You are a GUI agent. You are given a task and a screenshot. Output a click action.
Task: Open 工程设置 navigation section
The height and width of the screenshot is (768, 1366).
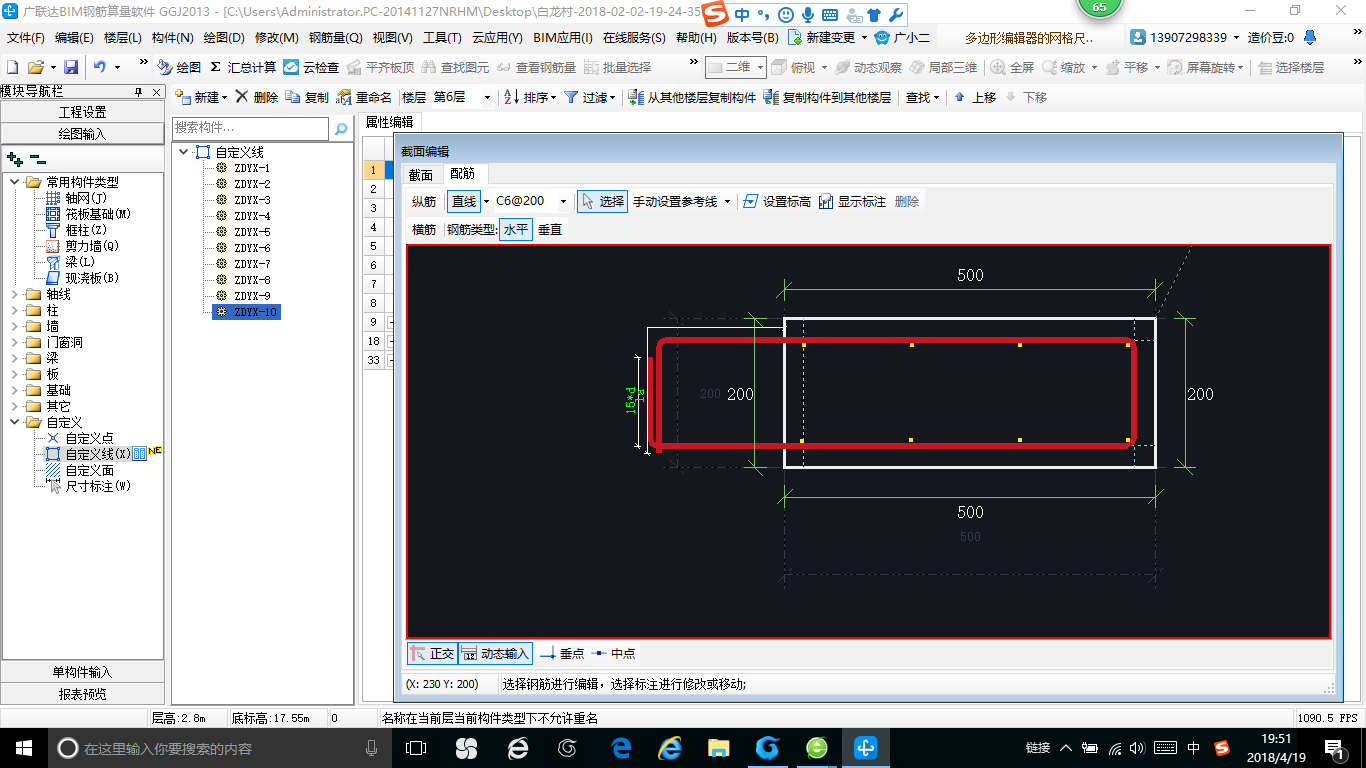(83, 112)
